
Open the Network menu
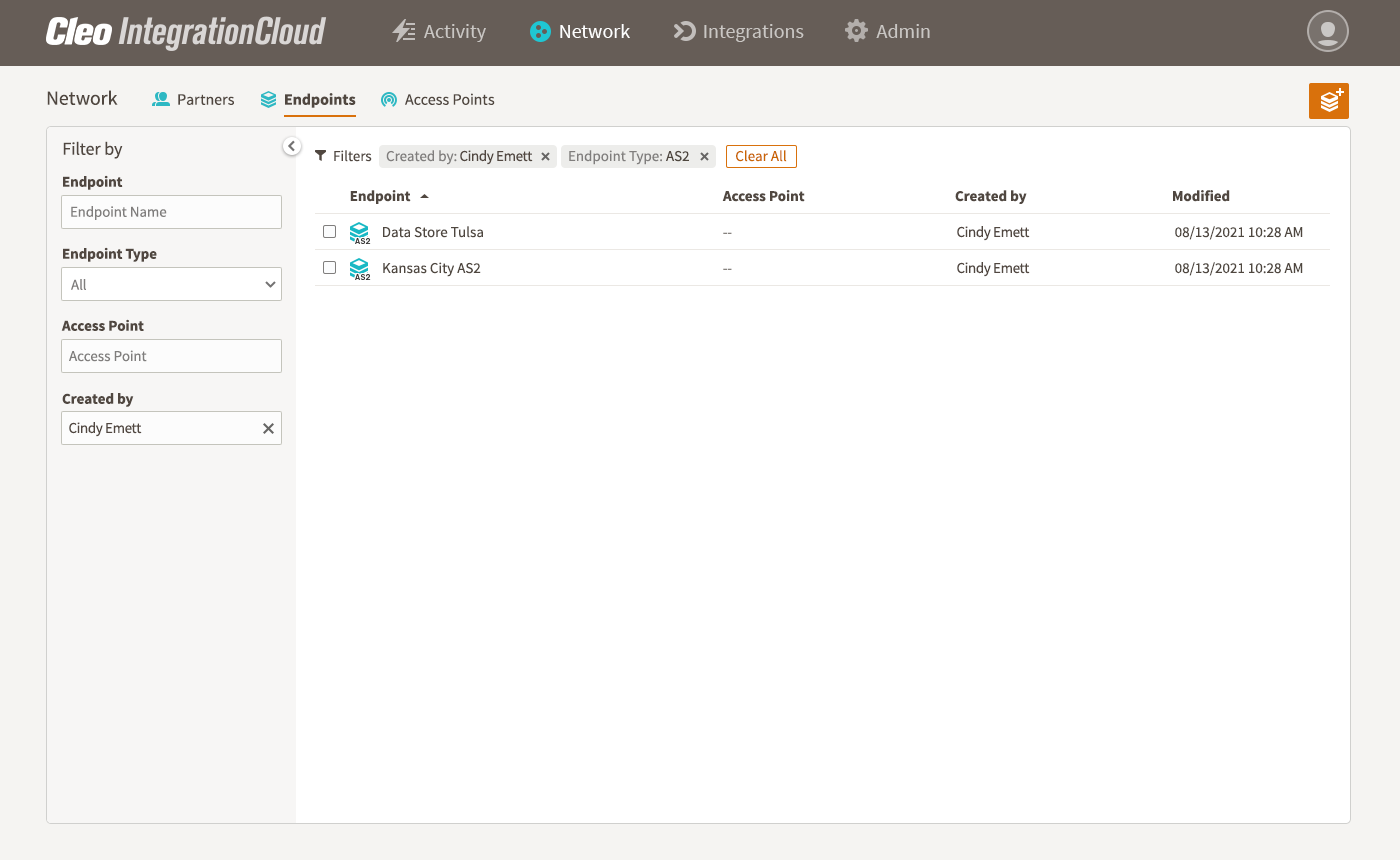[580, 32]
